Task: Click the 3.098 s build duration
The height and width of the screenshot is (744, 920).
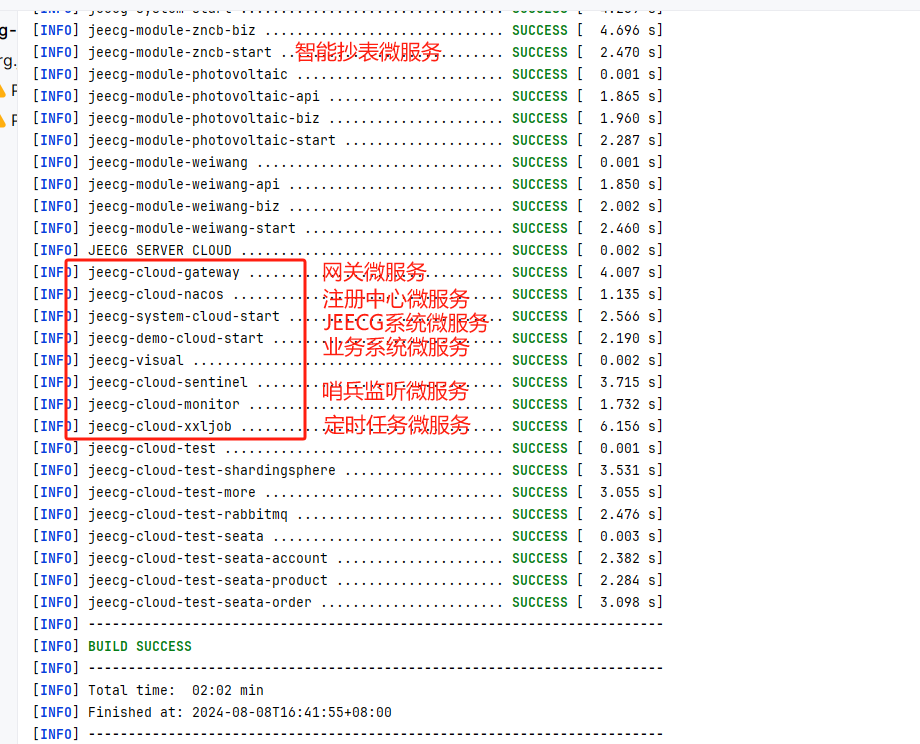Action: pos(628,603)
